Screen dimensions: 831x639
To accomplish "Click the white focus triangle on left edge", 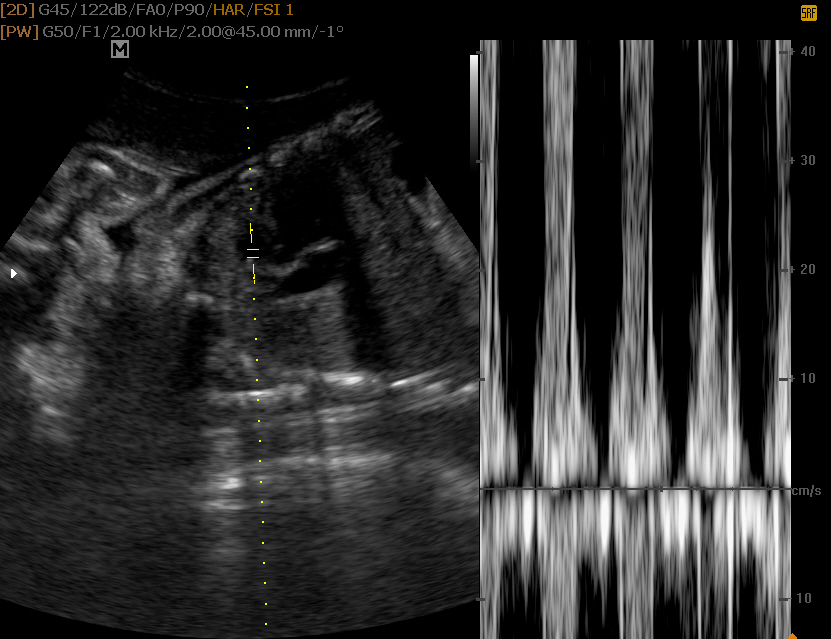I will coord(13,273).
